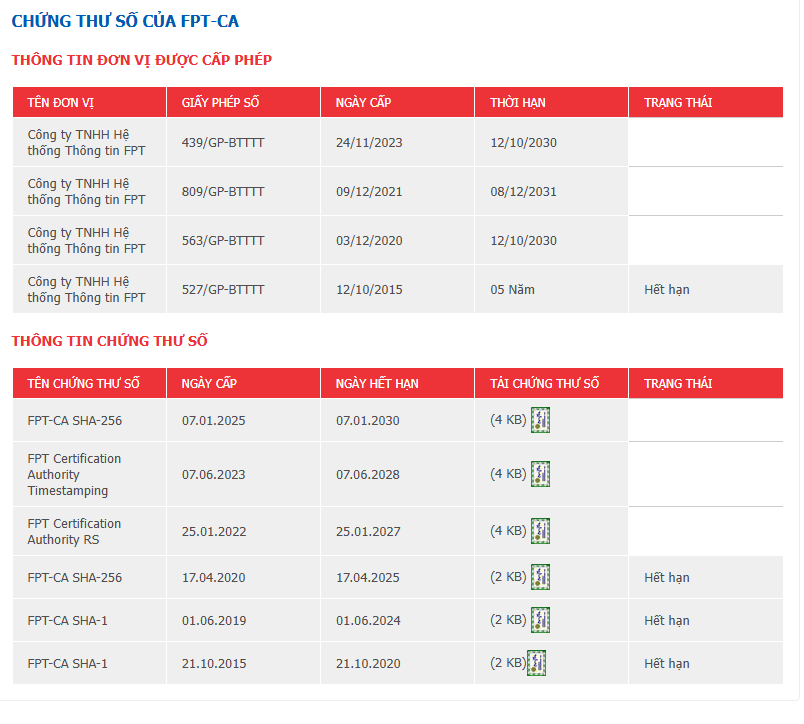Click expiry date 25.01.2027
804x724 pixels.
point(368,531)
